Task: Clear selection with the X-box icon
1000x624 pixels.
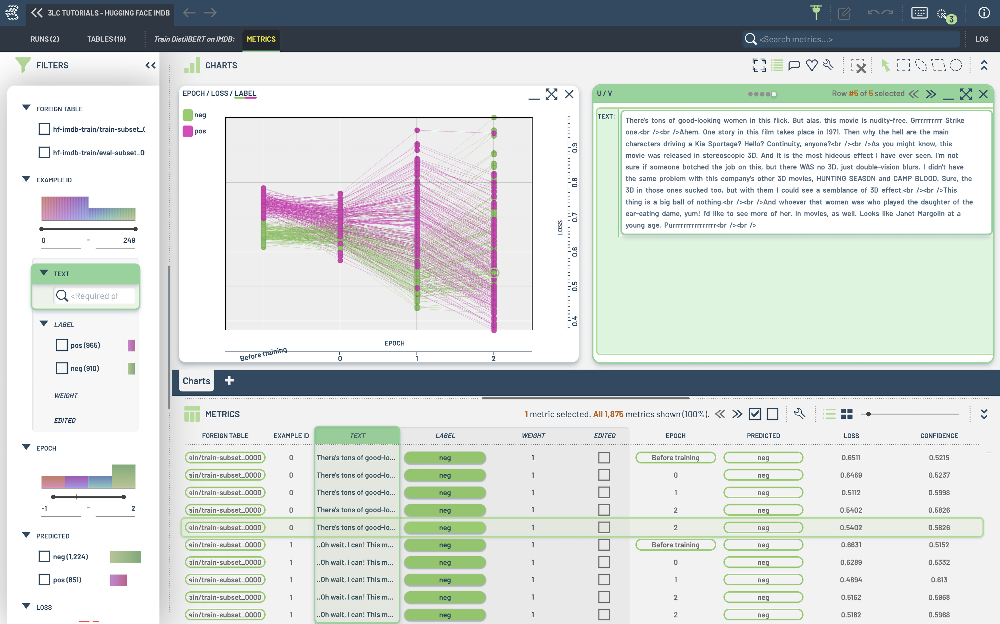Action: (857, 65)
